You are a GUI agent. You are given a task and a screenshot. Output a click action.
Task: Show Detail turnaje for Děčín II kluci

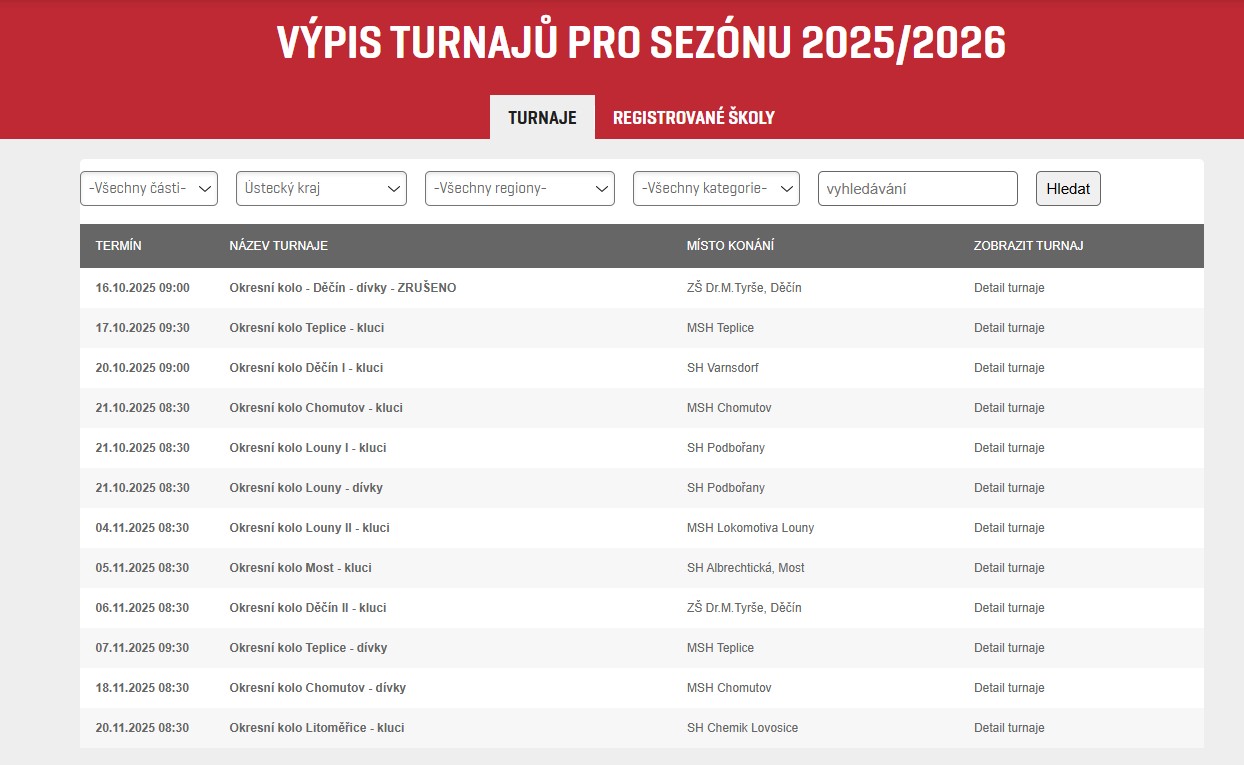coord(1009,608)
